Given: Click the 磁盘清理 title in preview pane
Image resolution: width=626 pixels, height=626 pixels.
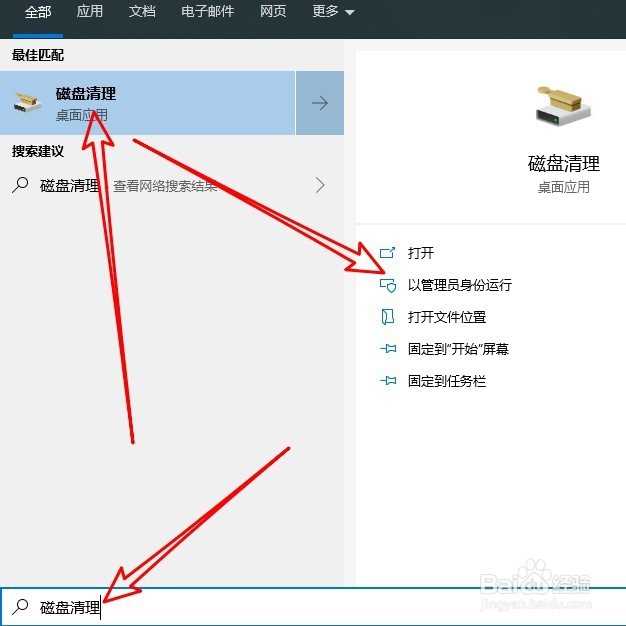Looking at the screenshot, I should coord(564,164).
